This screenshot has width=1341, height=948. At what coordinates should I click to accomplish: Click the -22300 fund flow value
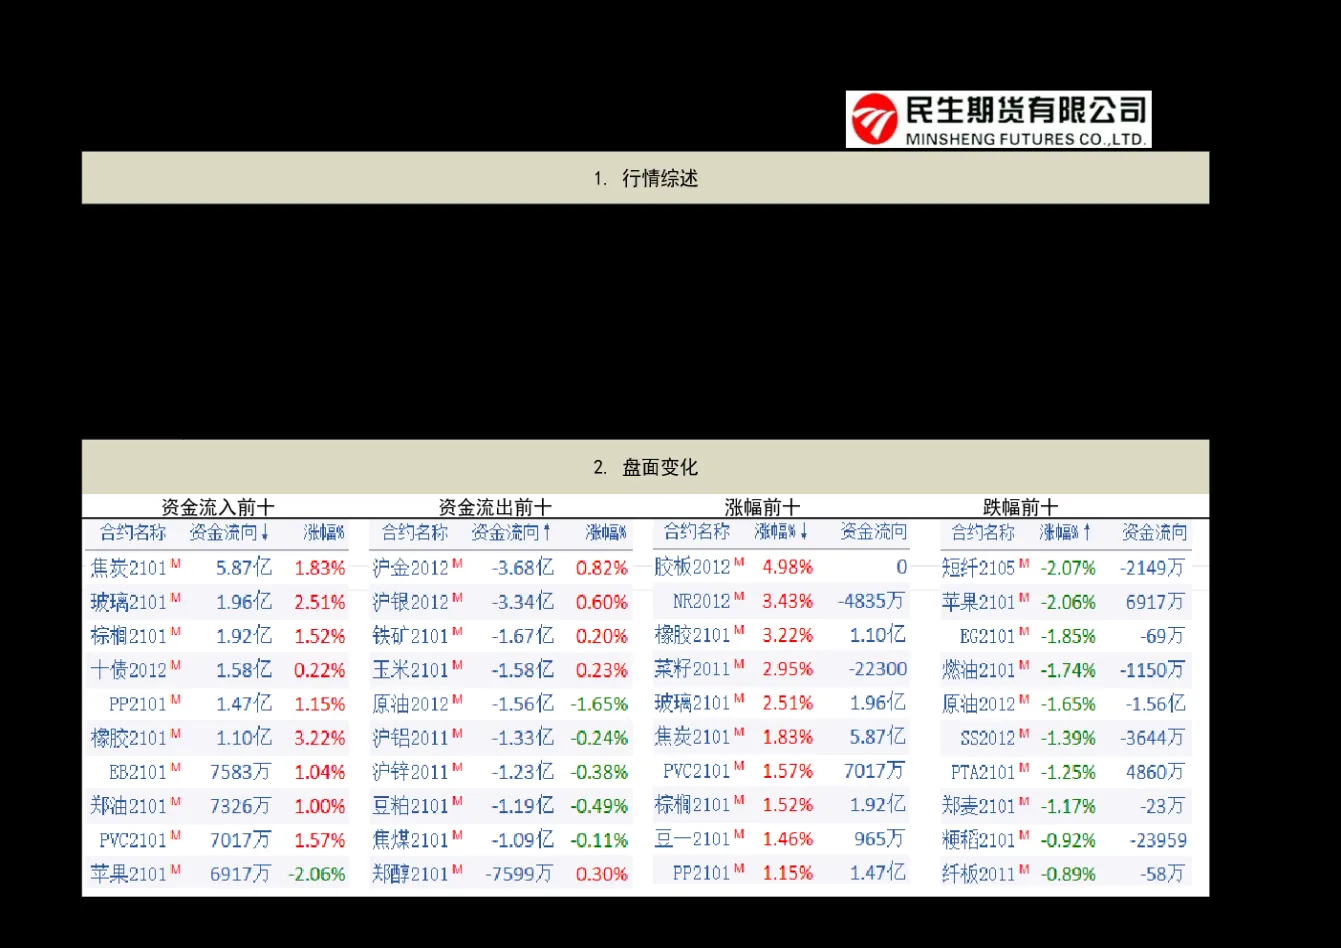(879, 669)
